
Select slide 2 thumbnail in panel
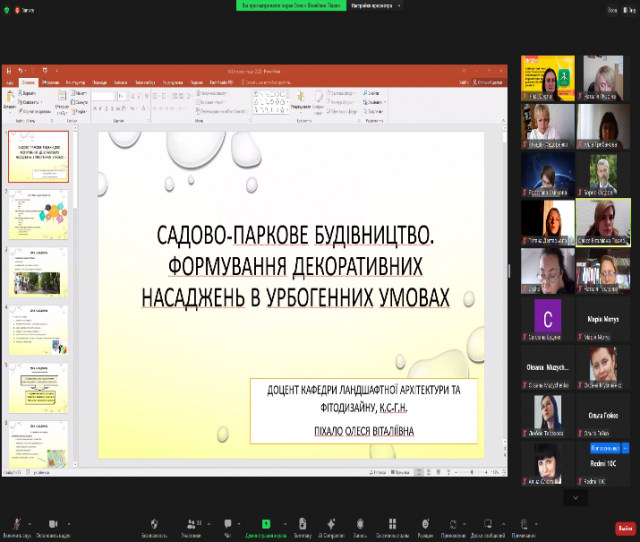click(38, 214)
